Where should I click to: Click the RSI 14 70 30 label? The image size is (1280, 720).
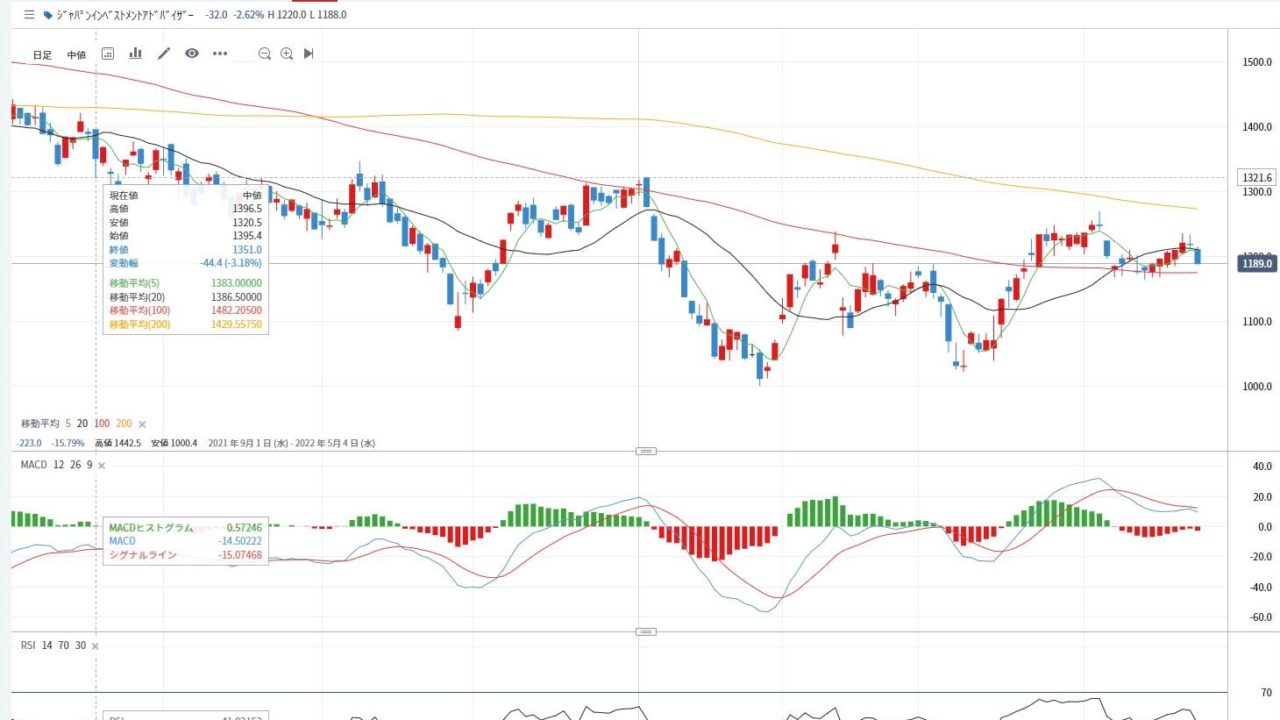coord(53,645)
